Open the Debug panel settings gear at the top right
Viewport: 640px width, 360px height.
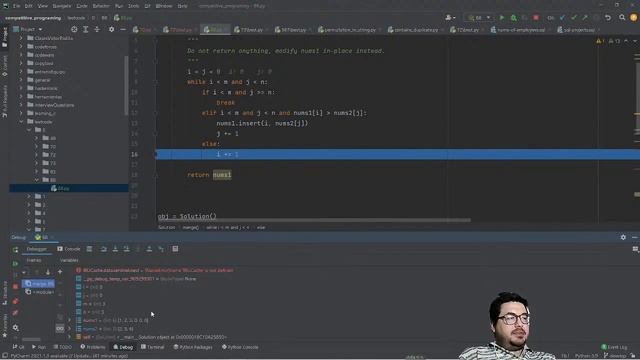click(623, 237)
